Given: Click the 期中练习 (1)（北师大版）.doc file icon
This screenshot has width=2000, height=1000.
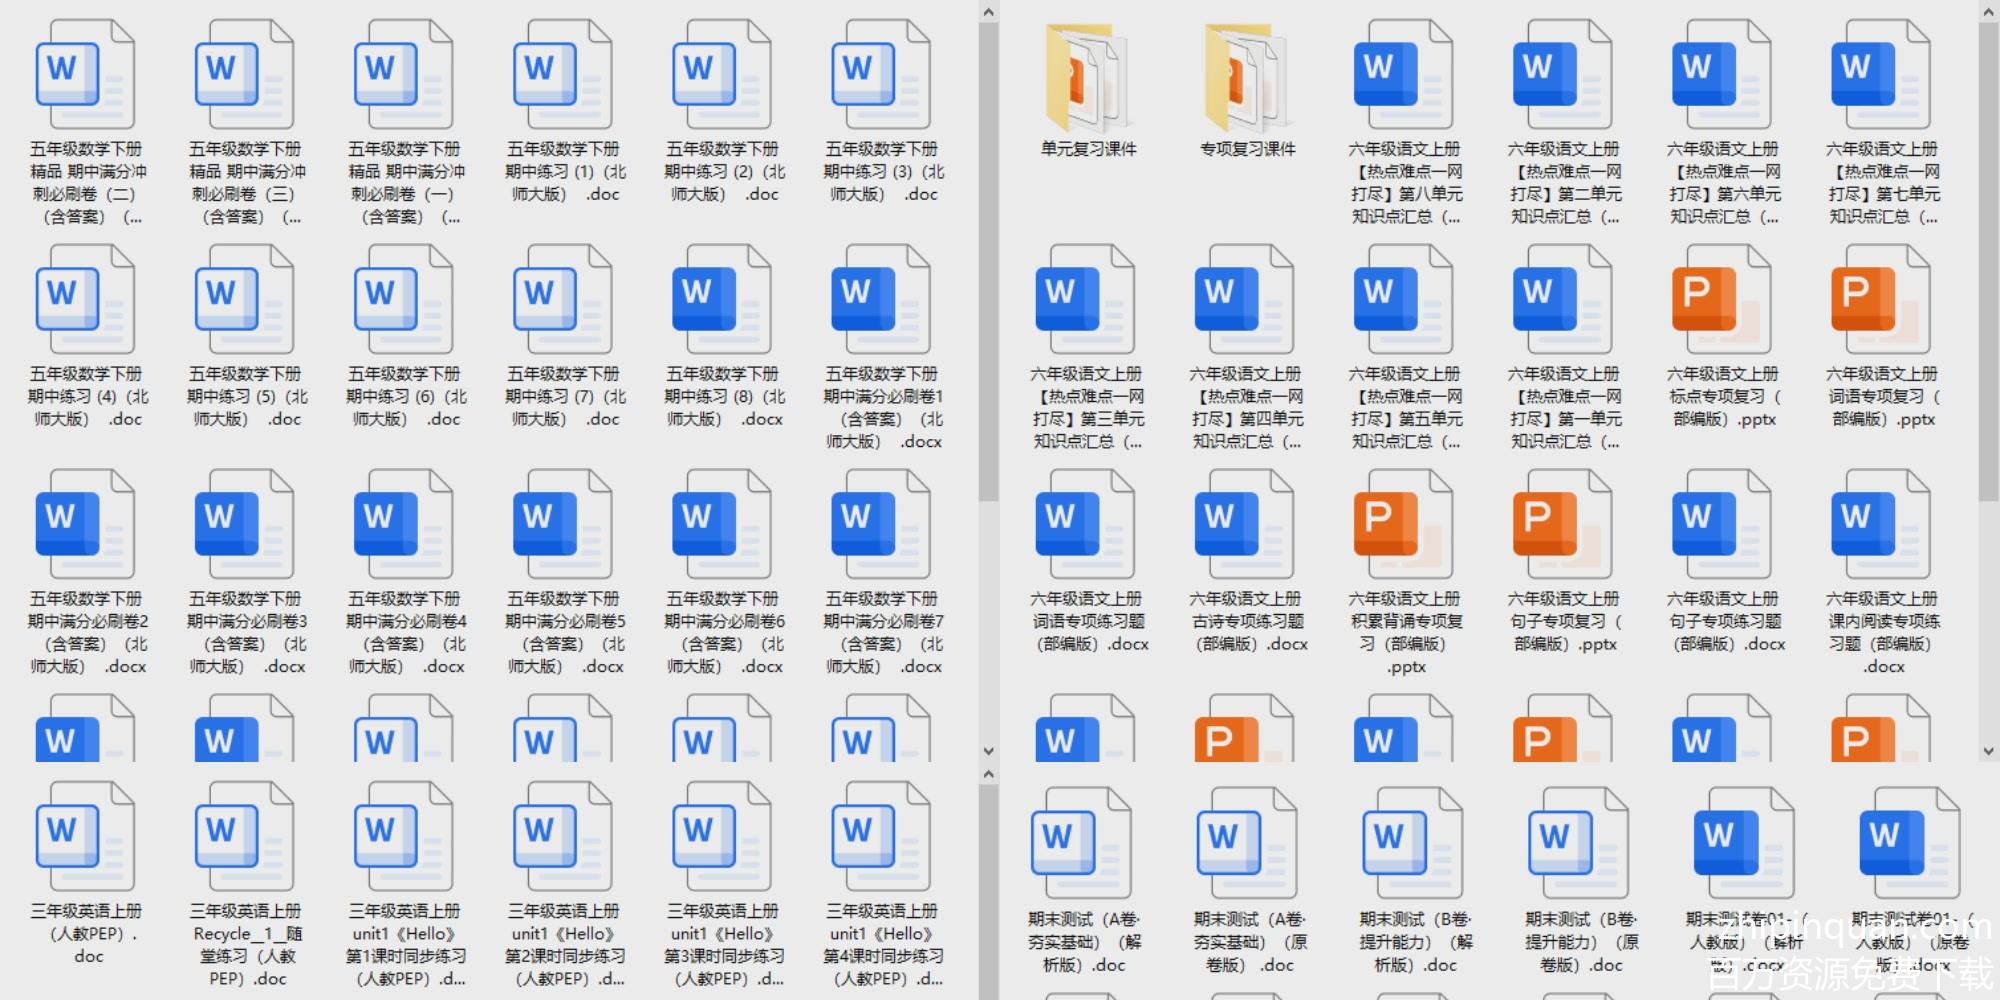Looking at the screenshot, I should click(563, 76).
